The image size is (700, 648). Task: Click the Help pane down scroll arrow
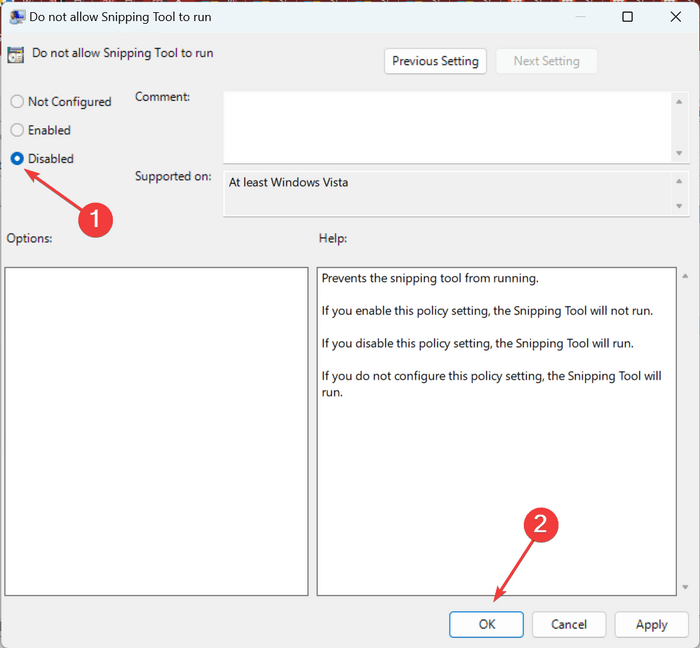pyautogui.click(x=685, y=587)
